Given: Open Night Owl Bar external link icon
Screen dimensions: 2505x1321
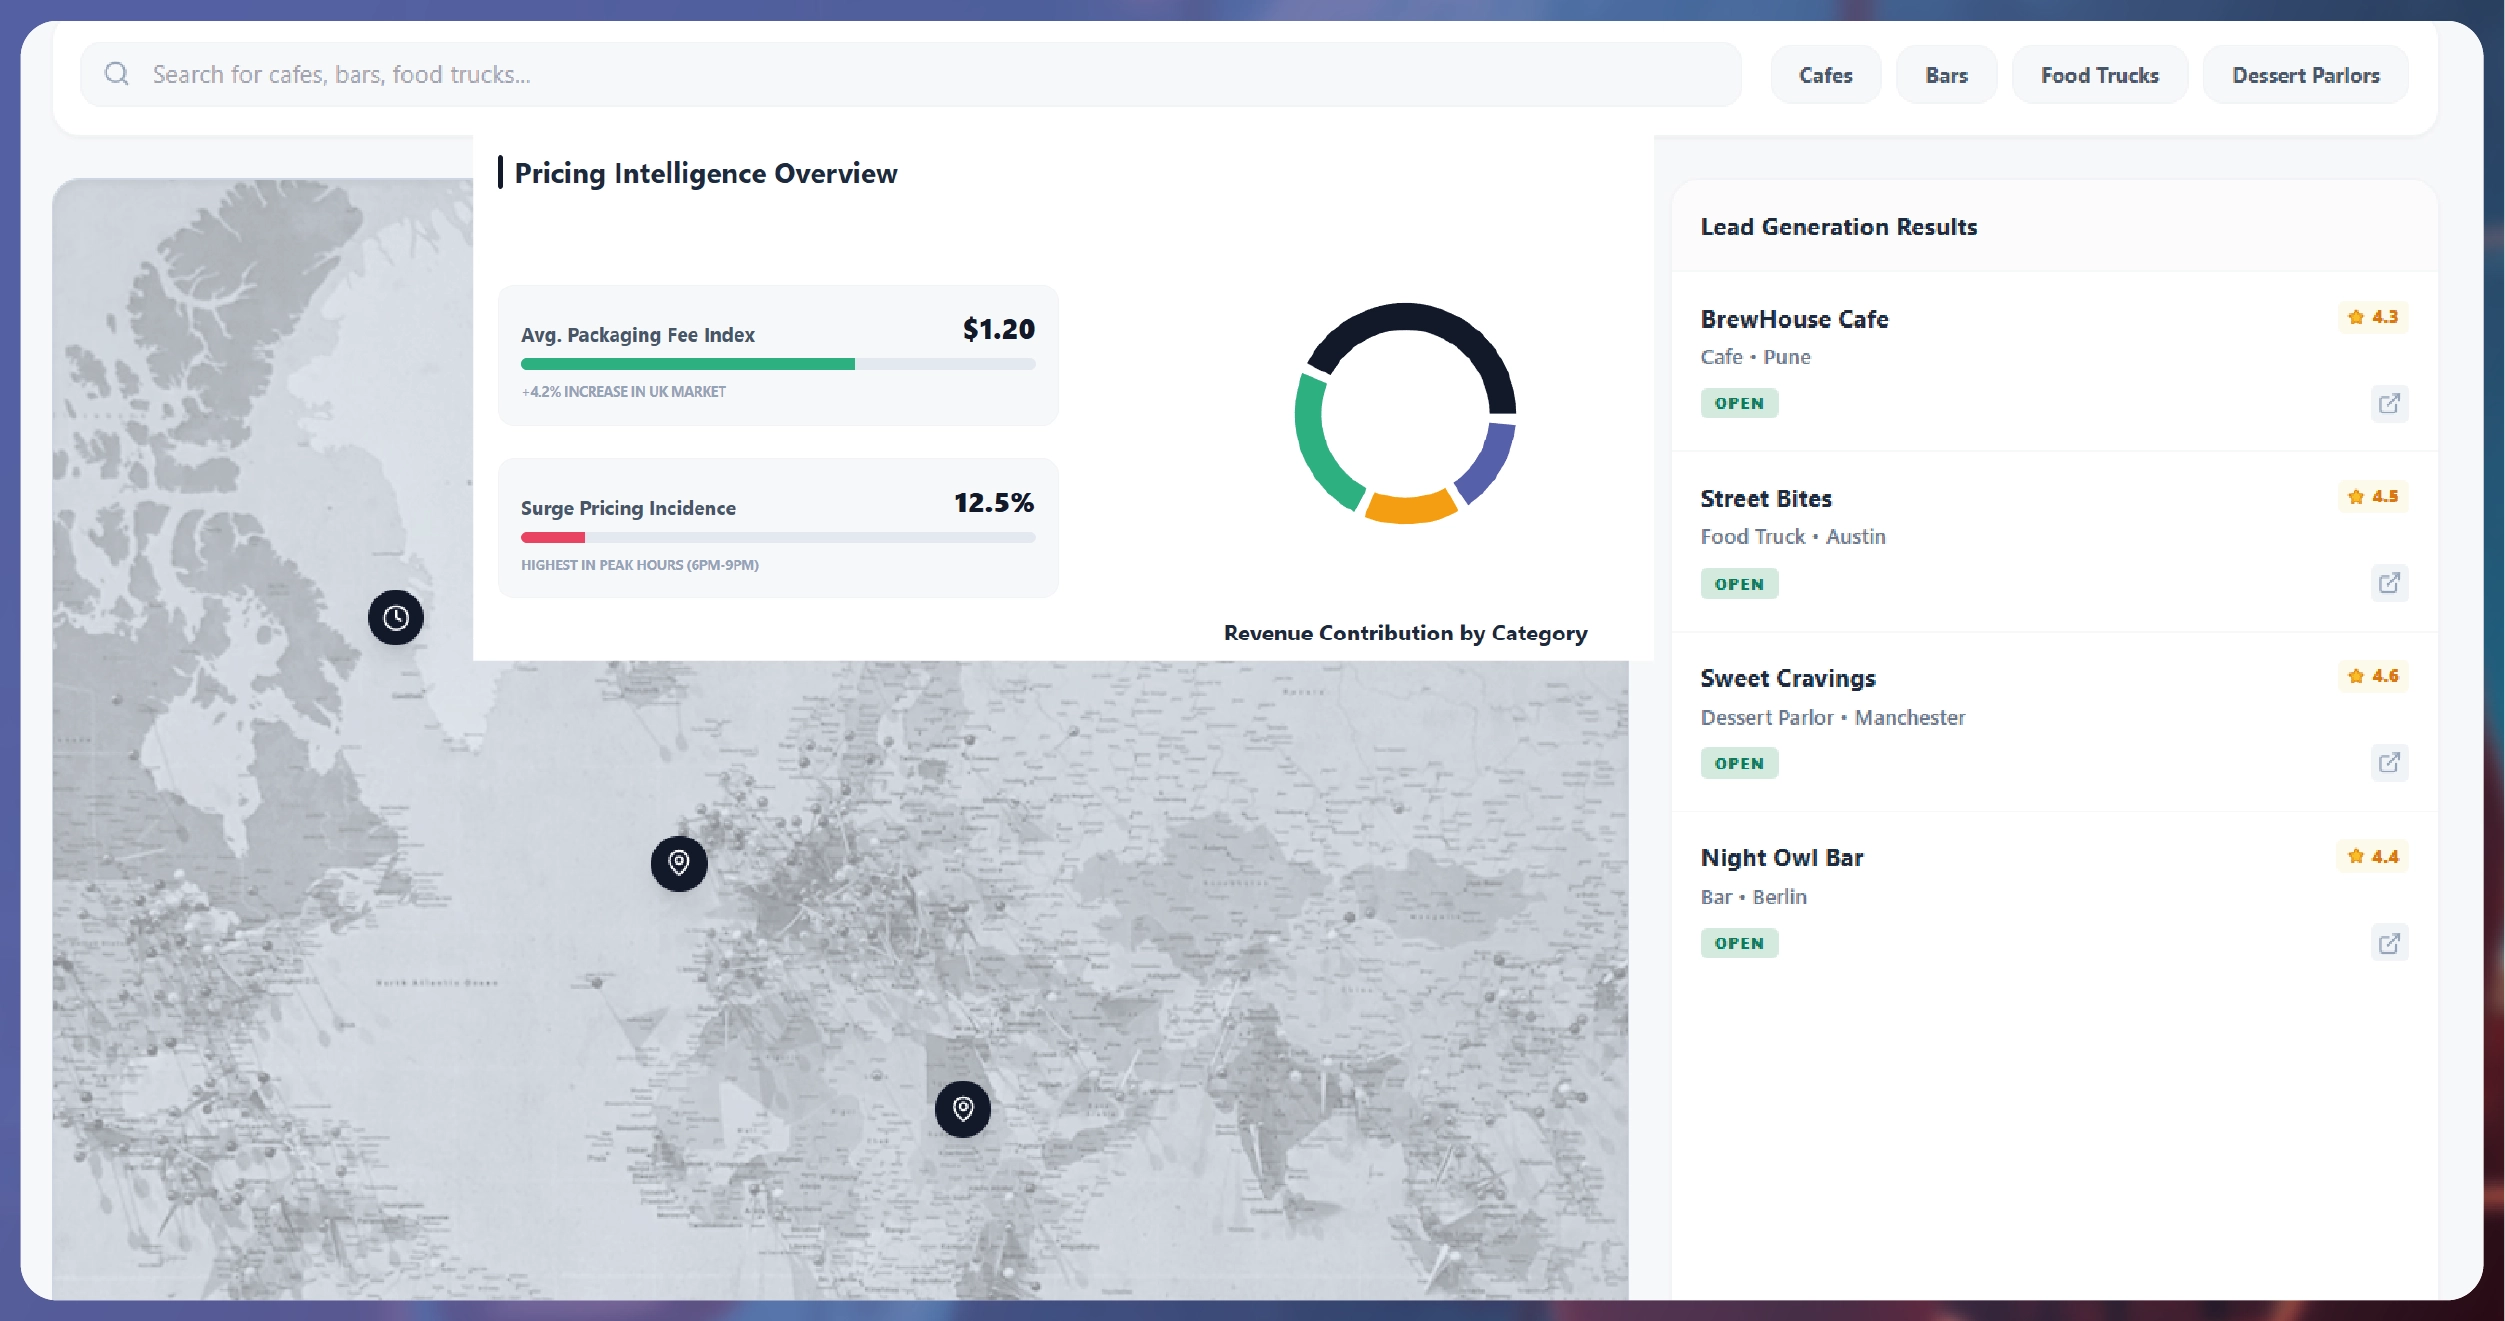Looking at the screenshot, I should 2389,943.
